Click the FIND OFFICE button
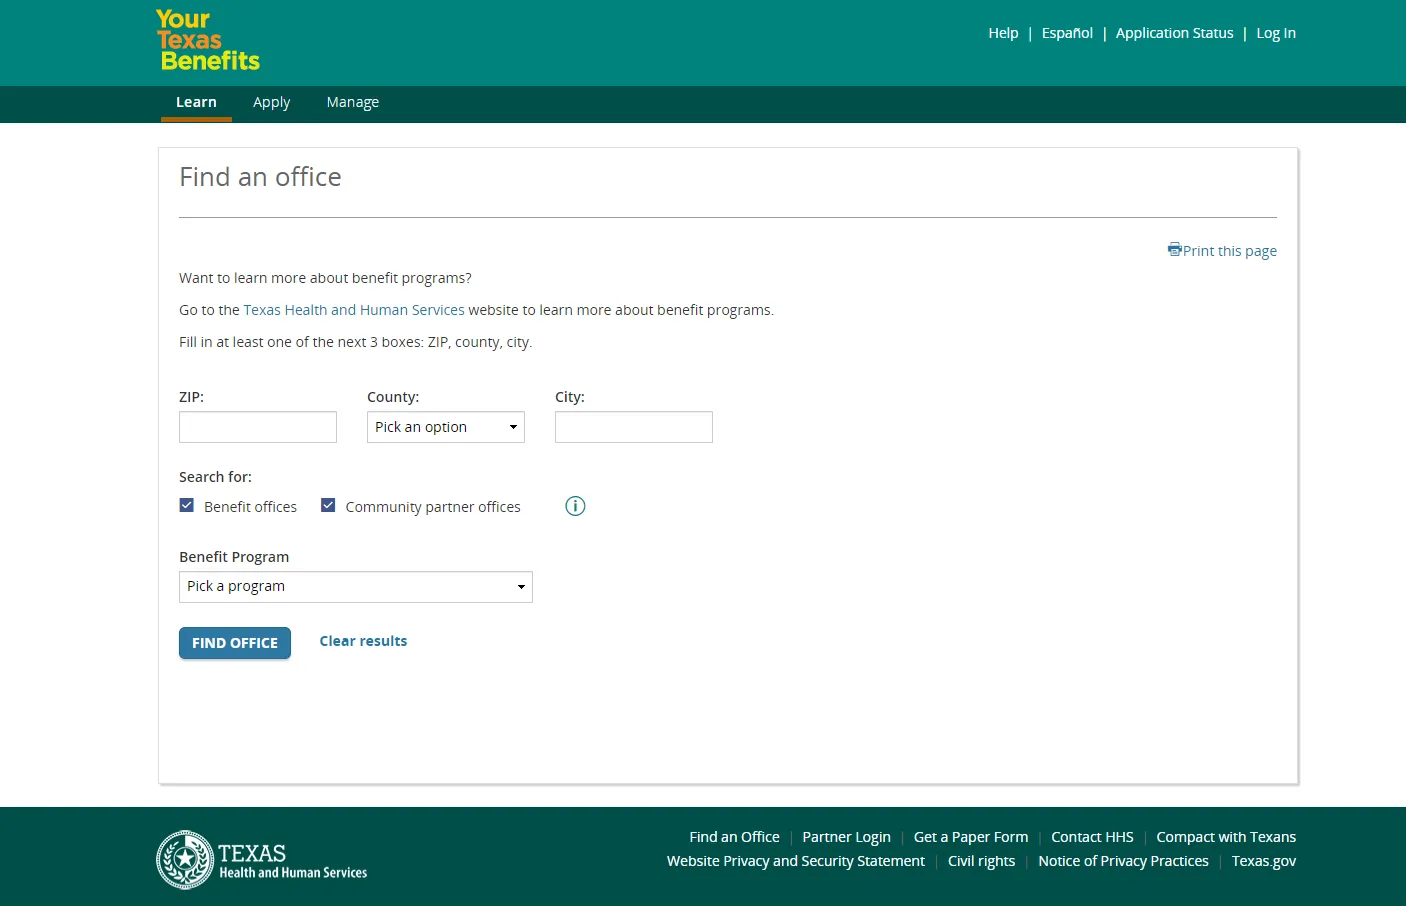 [x=235, y=643]
